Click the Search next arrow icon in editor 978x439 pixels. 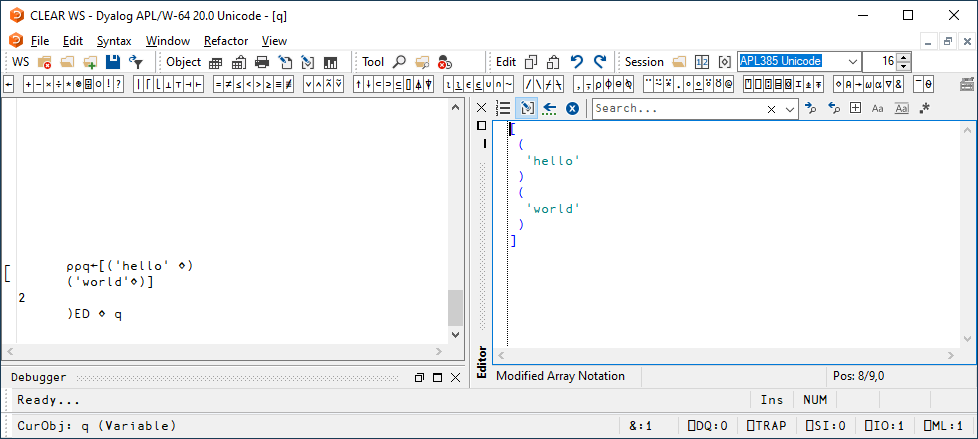(x=812, y=108)
